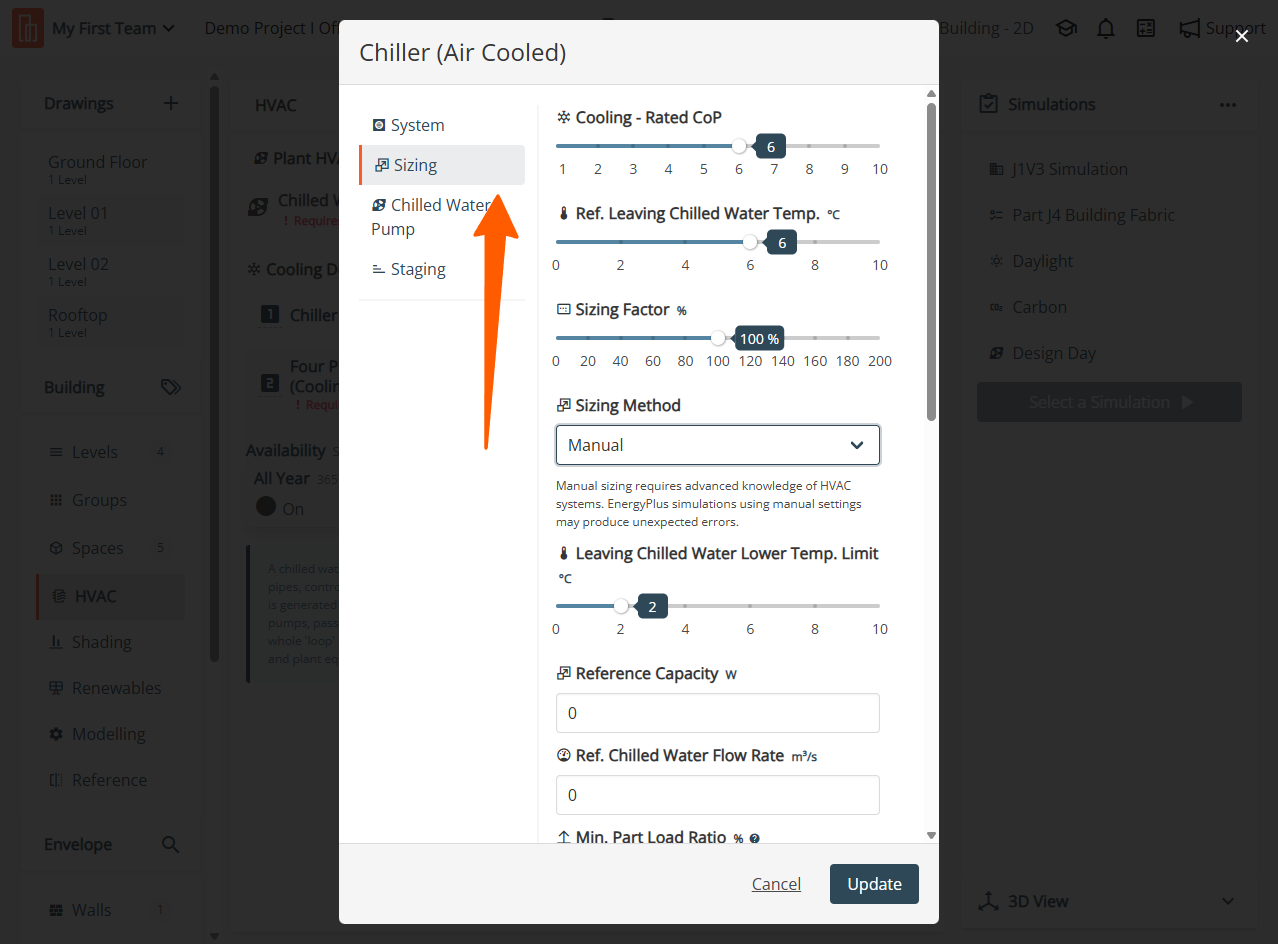Open the Staging tab
Viewport: 1278px width, 944px height.
pos(417,269)
